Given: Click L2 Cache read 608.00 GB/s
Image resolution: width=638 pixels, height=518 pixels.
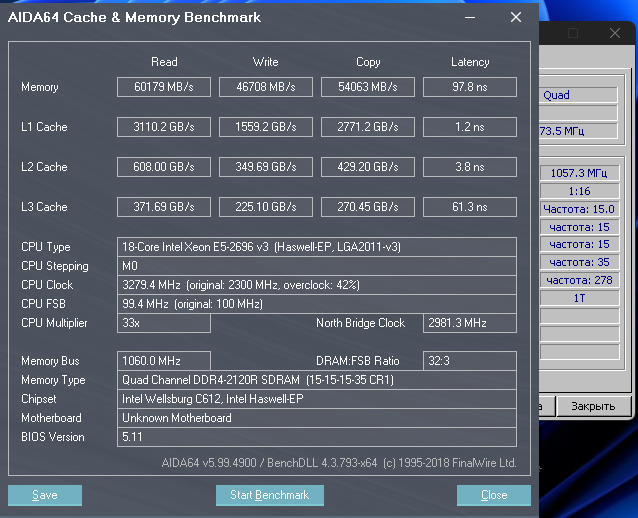Looking at the screenshot, I should click(164, 167).
